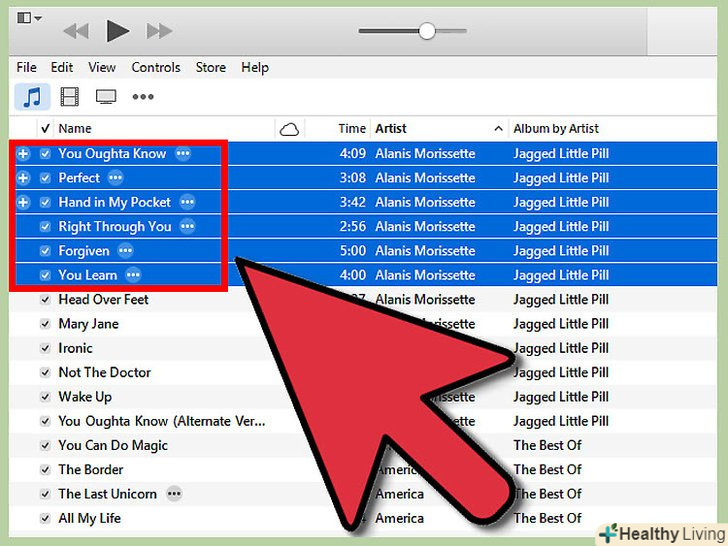728x546 pixels.
Task: Uncheck Right Through You checkbox
Action: click(x=45, y=227)
